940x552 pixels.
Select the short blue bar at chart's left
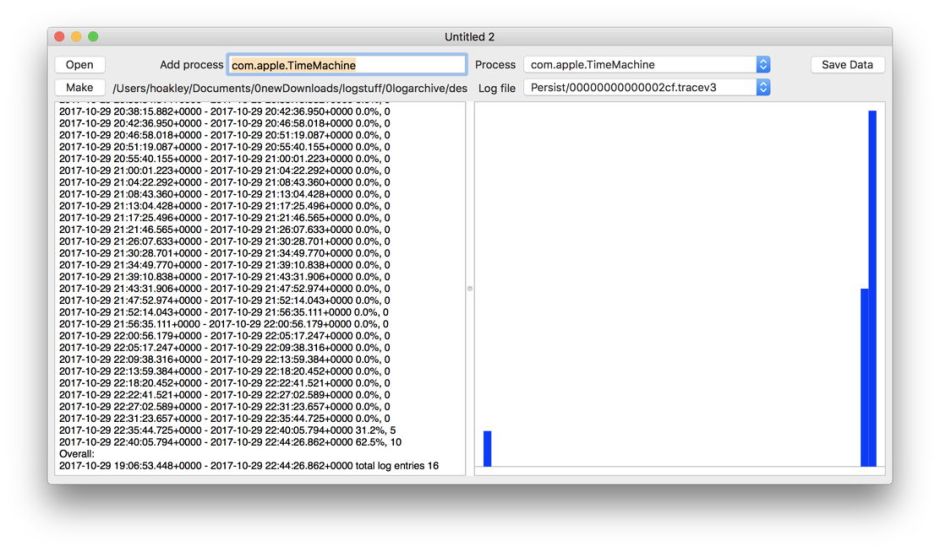point(487,448)
